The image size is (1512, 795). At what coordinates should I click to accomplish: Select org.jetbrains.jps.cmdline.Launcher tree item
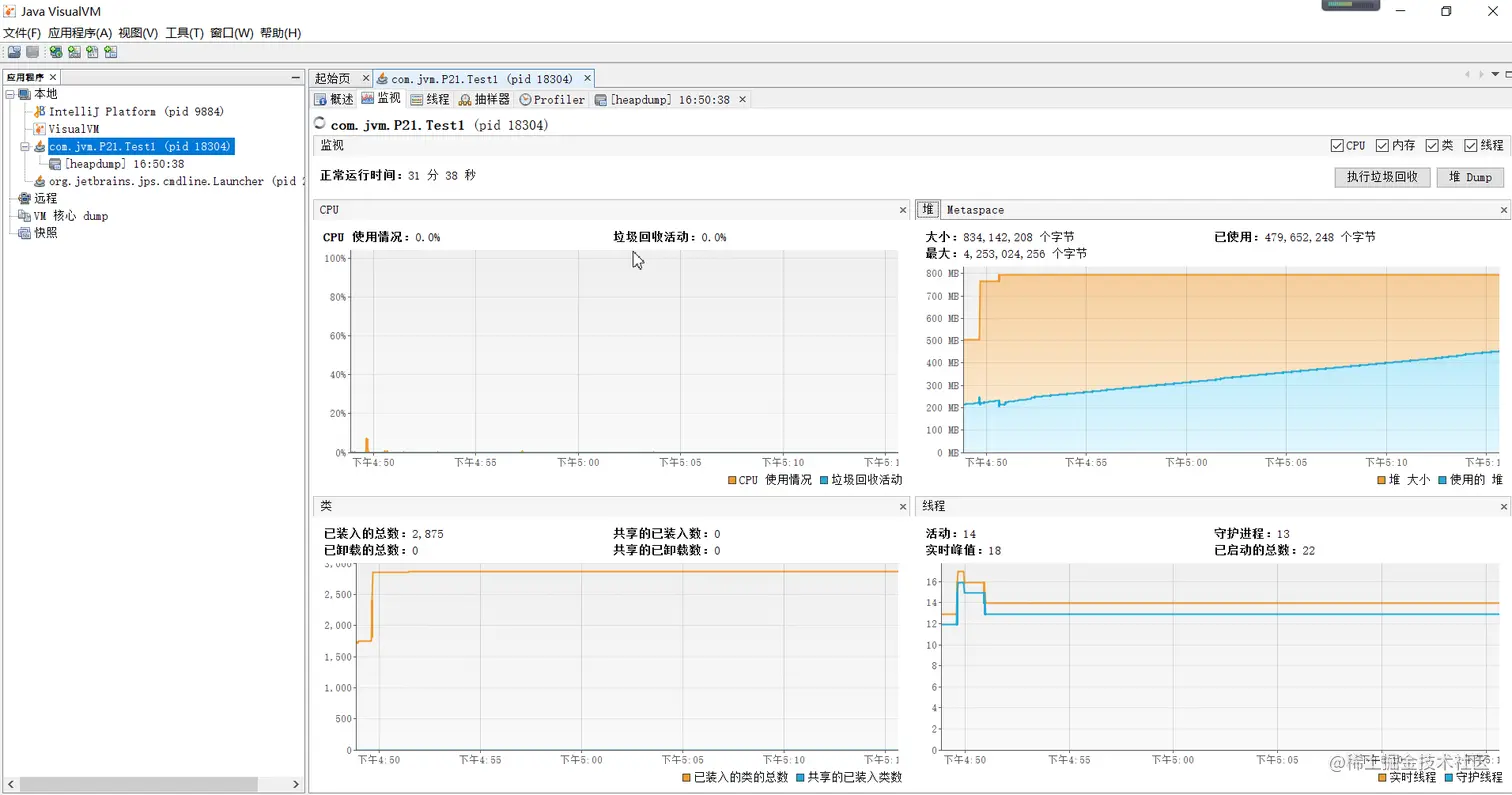[x=175, y=181]
